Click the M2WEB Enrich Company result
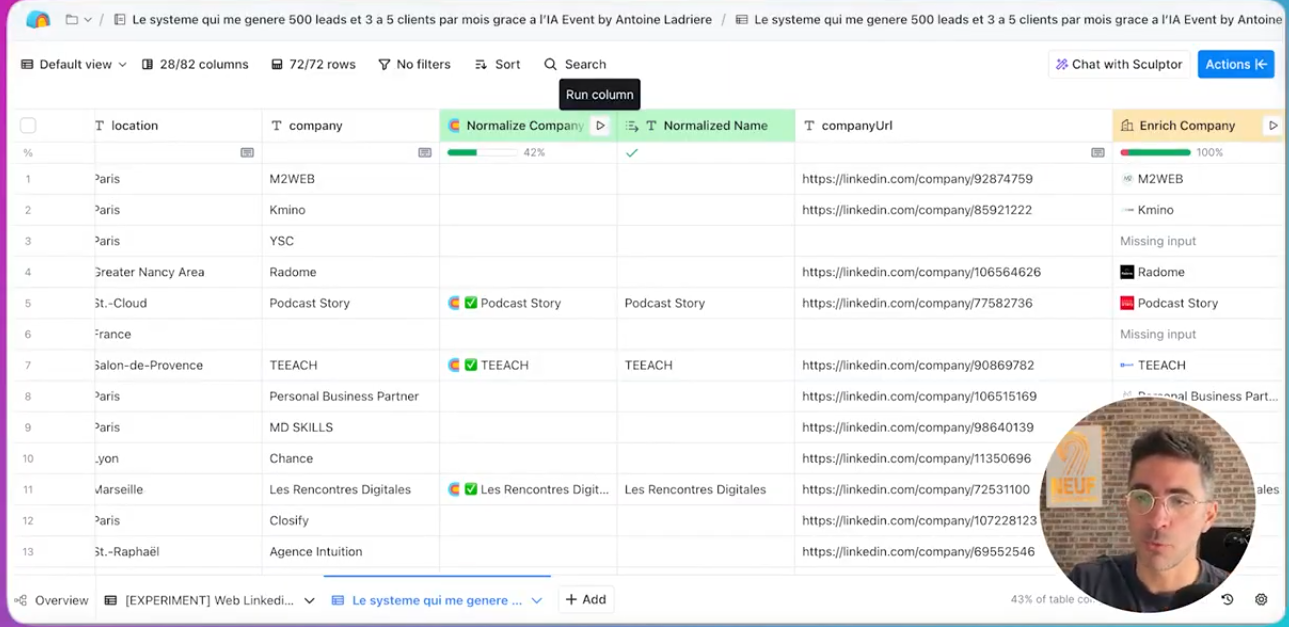The height and width of the screenshot is (627, 1289). click(x=1198, y=179)
